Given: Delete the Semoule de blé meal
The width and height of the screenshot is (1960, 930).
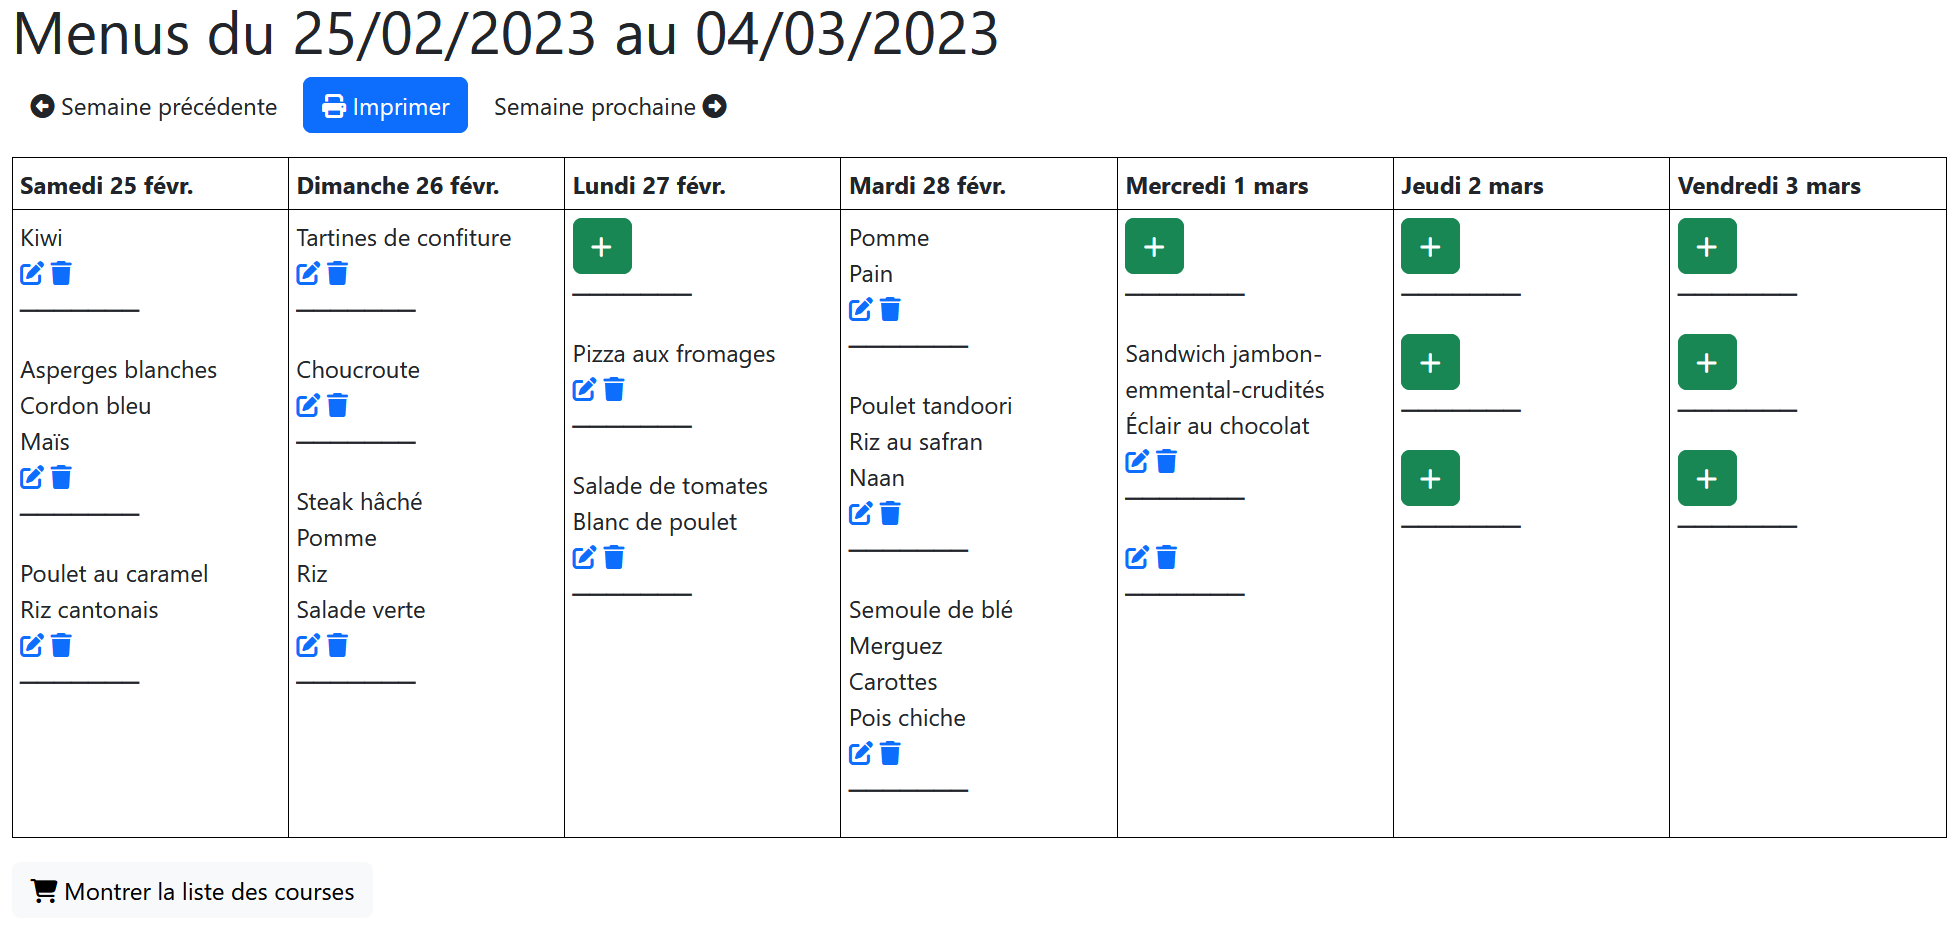Looking at the screenshot, I should [891, 753].
